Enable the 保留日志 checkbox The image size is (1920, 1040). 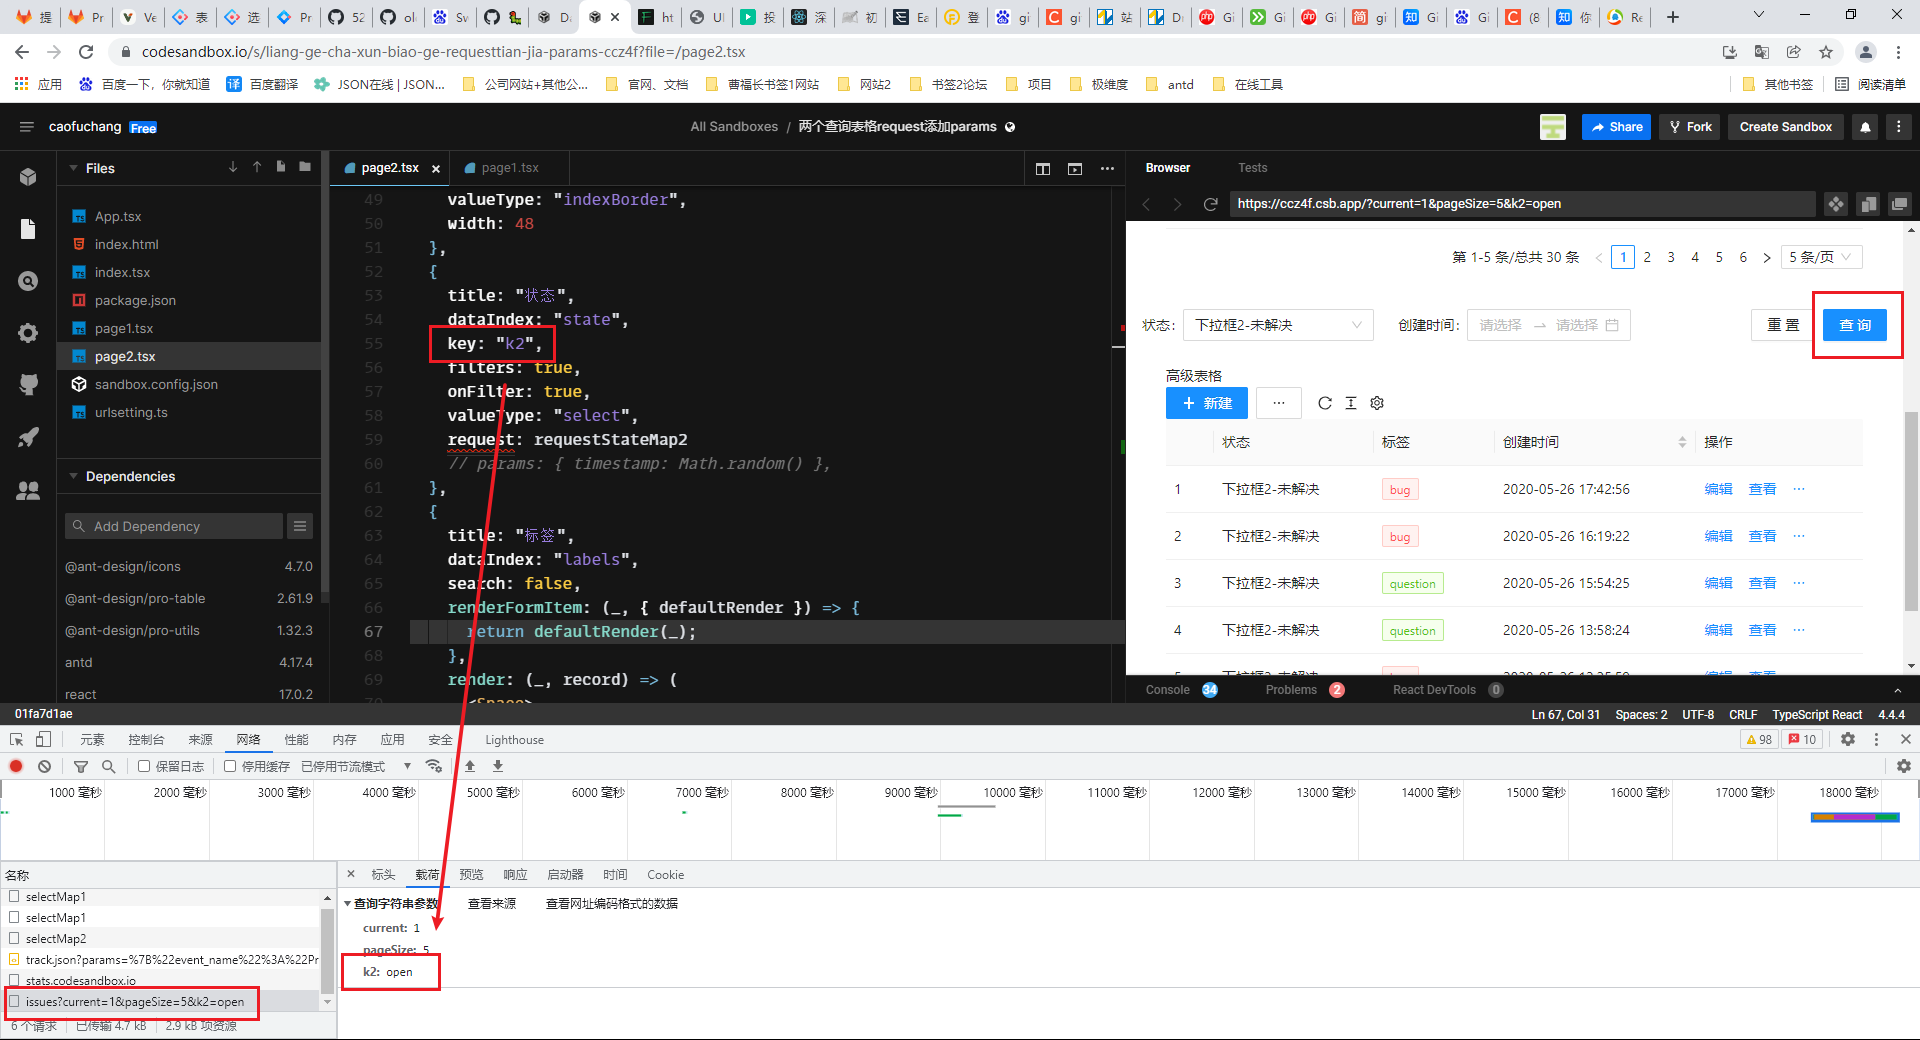(x=144, y=766)
